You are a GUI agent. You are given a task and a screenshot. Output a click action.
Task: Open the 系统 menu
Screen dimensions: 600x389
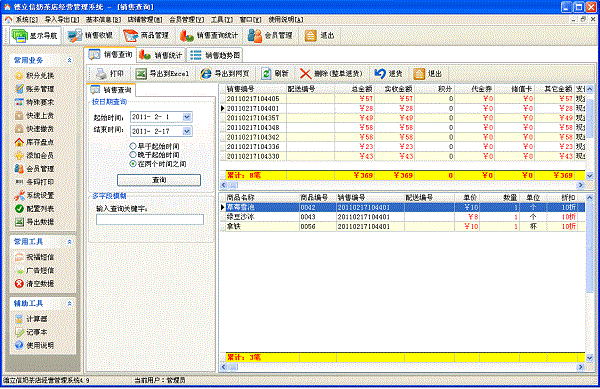tap(26, 19)
